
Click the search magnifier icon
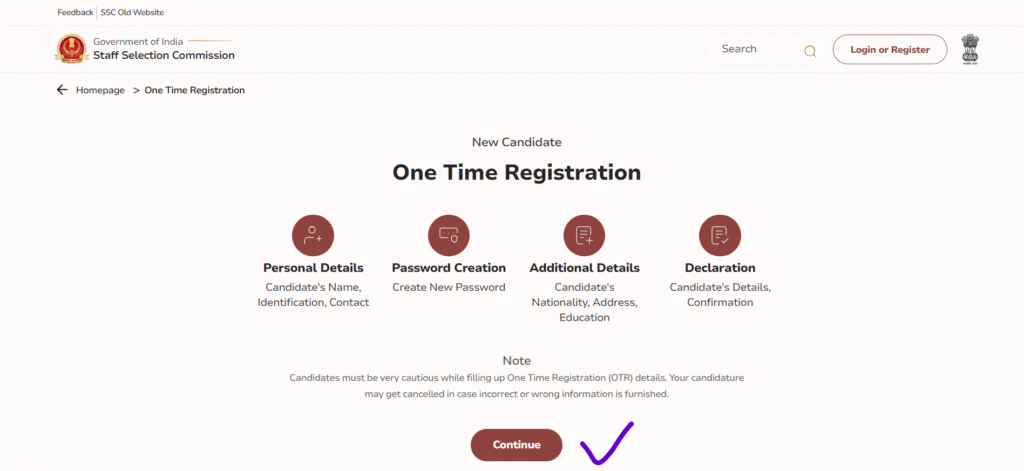810,51
